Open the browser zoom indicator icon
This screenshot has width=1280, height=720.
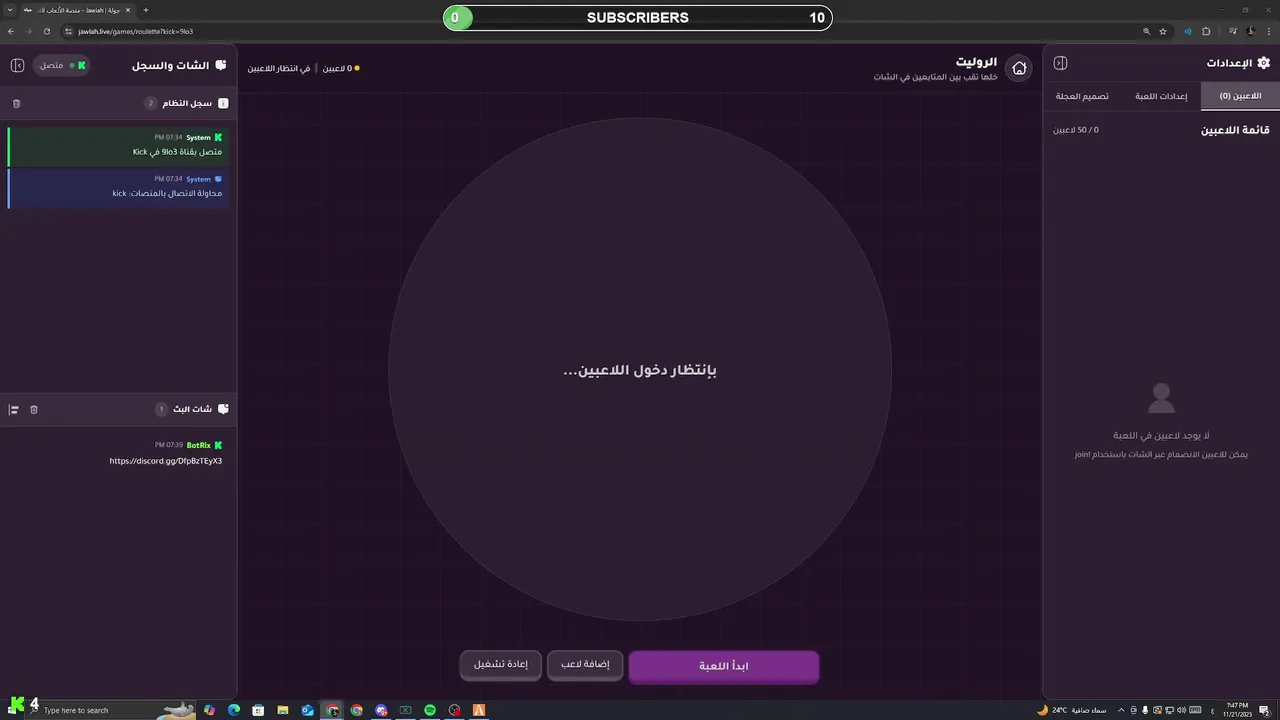(x=1146, y=31)
